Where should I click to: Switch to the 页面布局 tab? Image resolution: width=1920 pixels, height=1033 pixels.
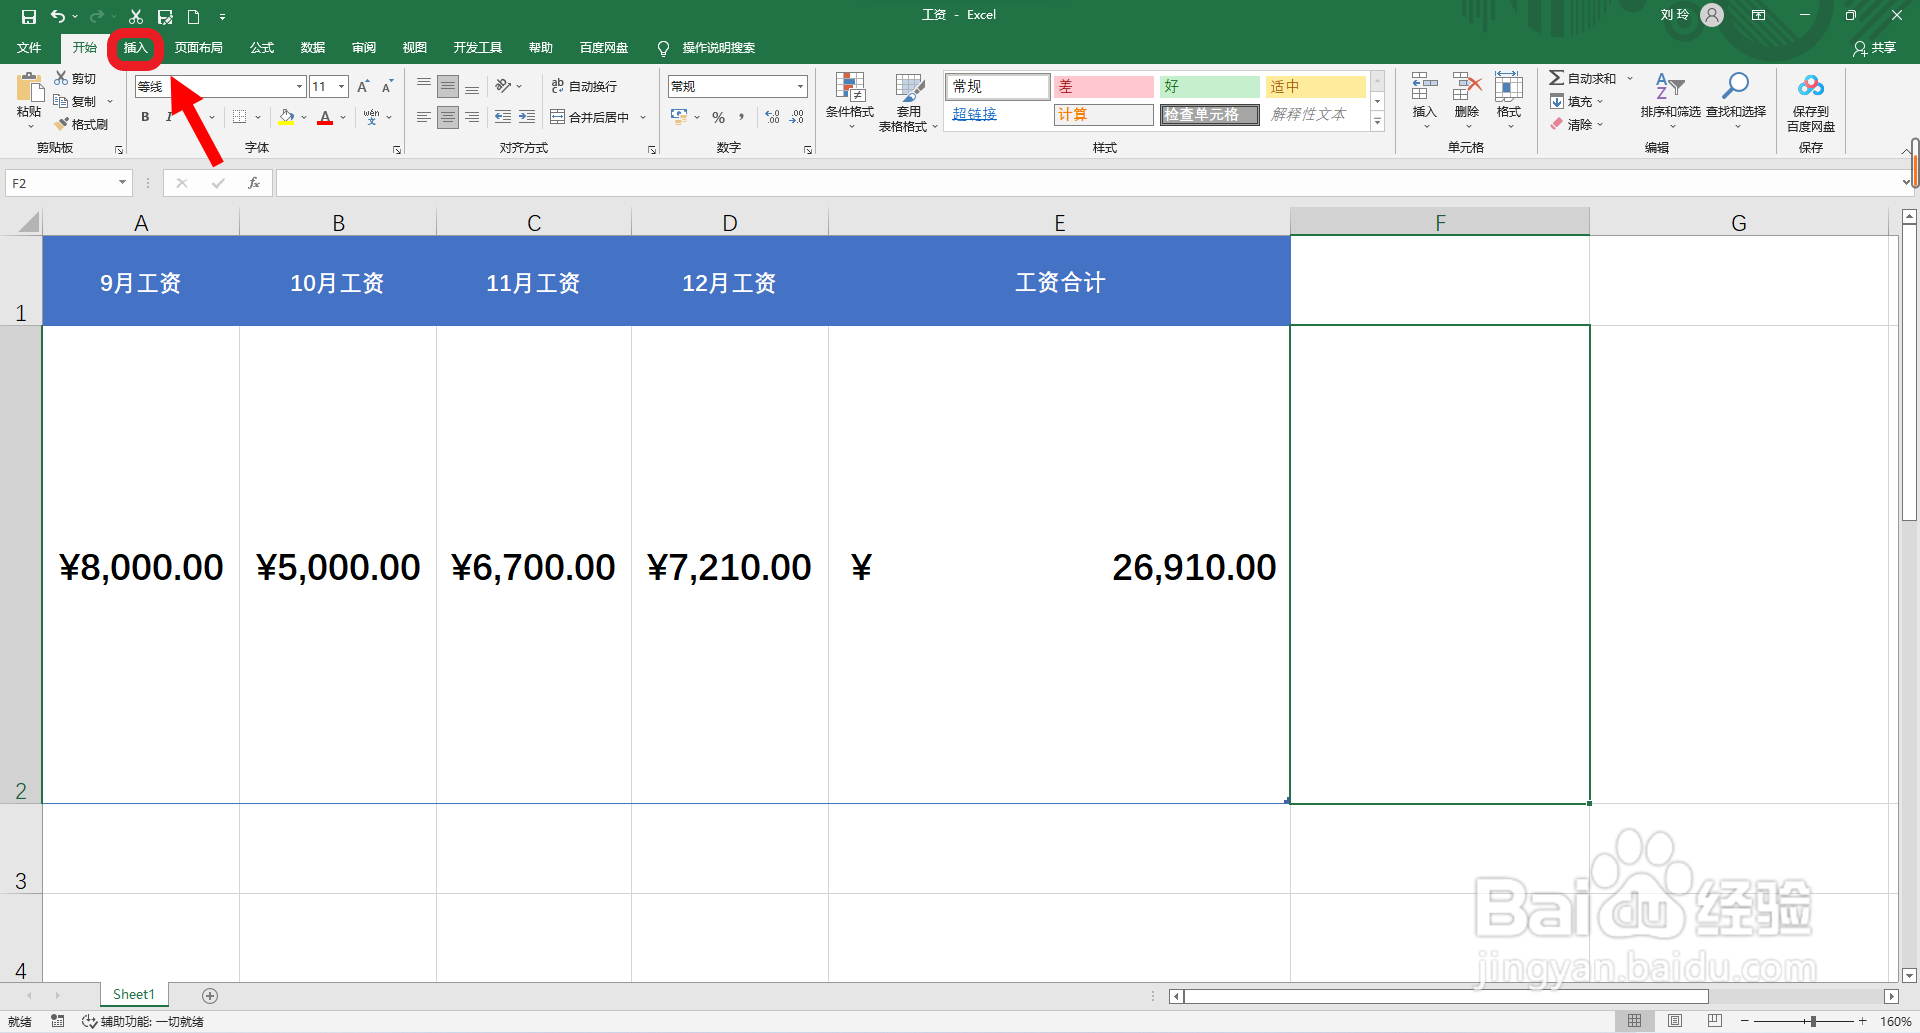tap(198, 47)
